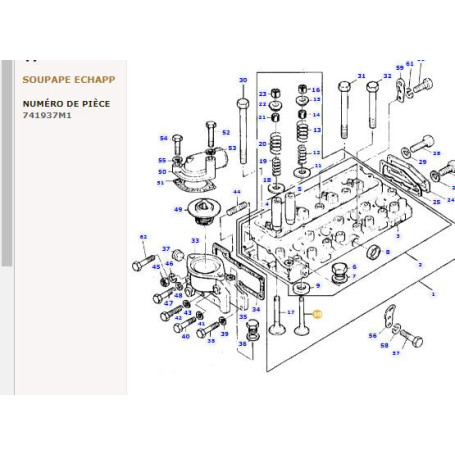Click callout 25 below the cover gasket
Screen dimensions: 455x455
(436, 202)
